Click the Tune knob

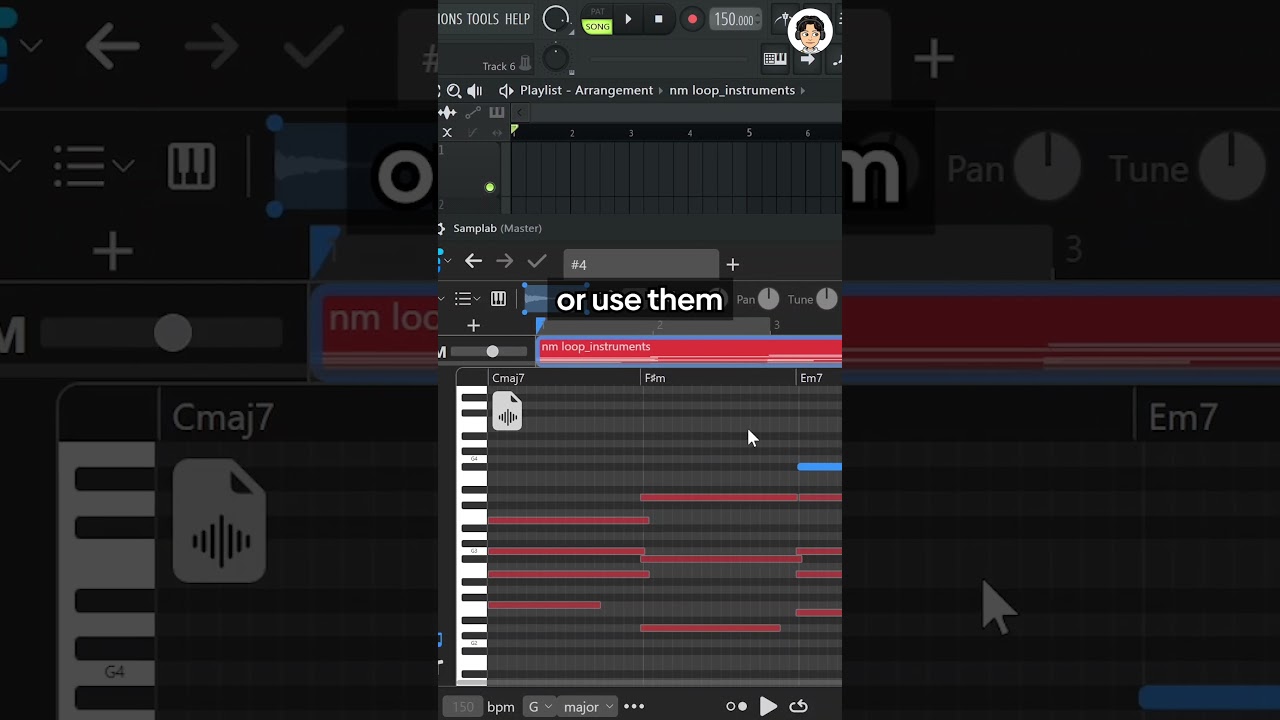click(x=827, y=298)
